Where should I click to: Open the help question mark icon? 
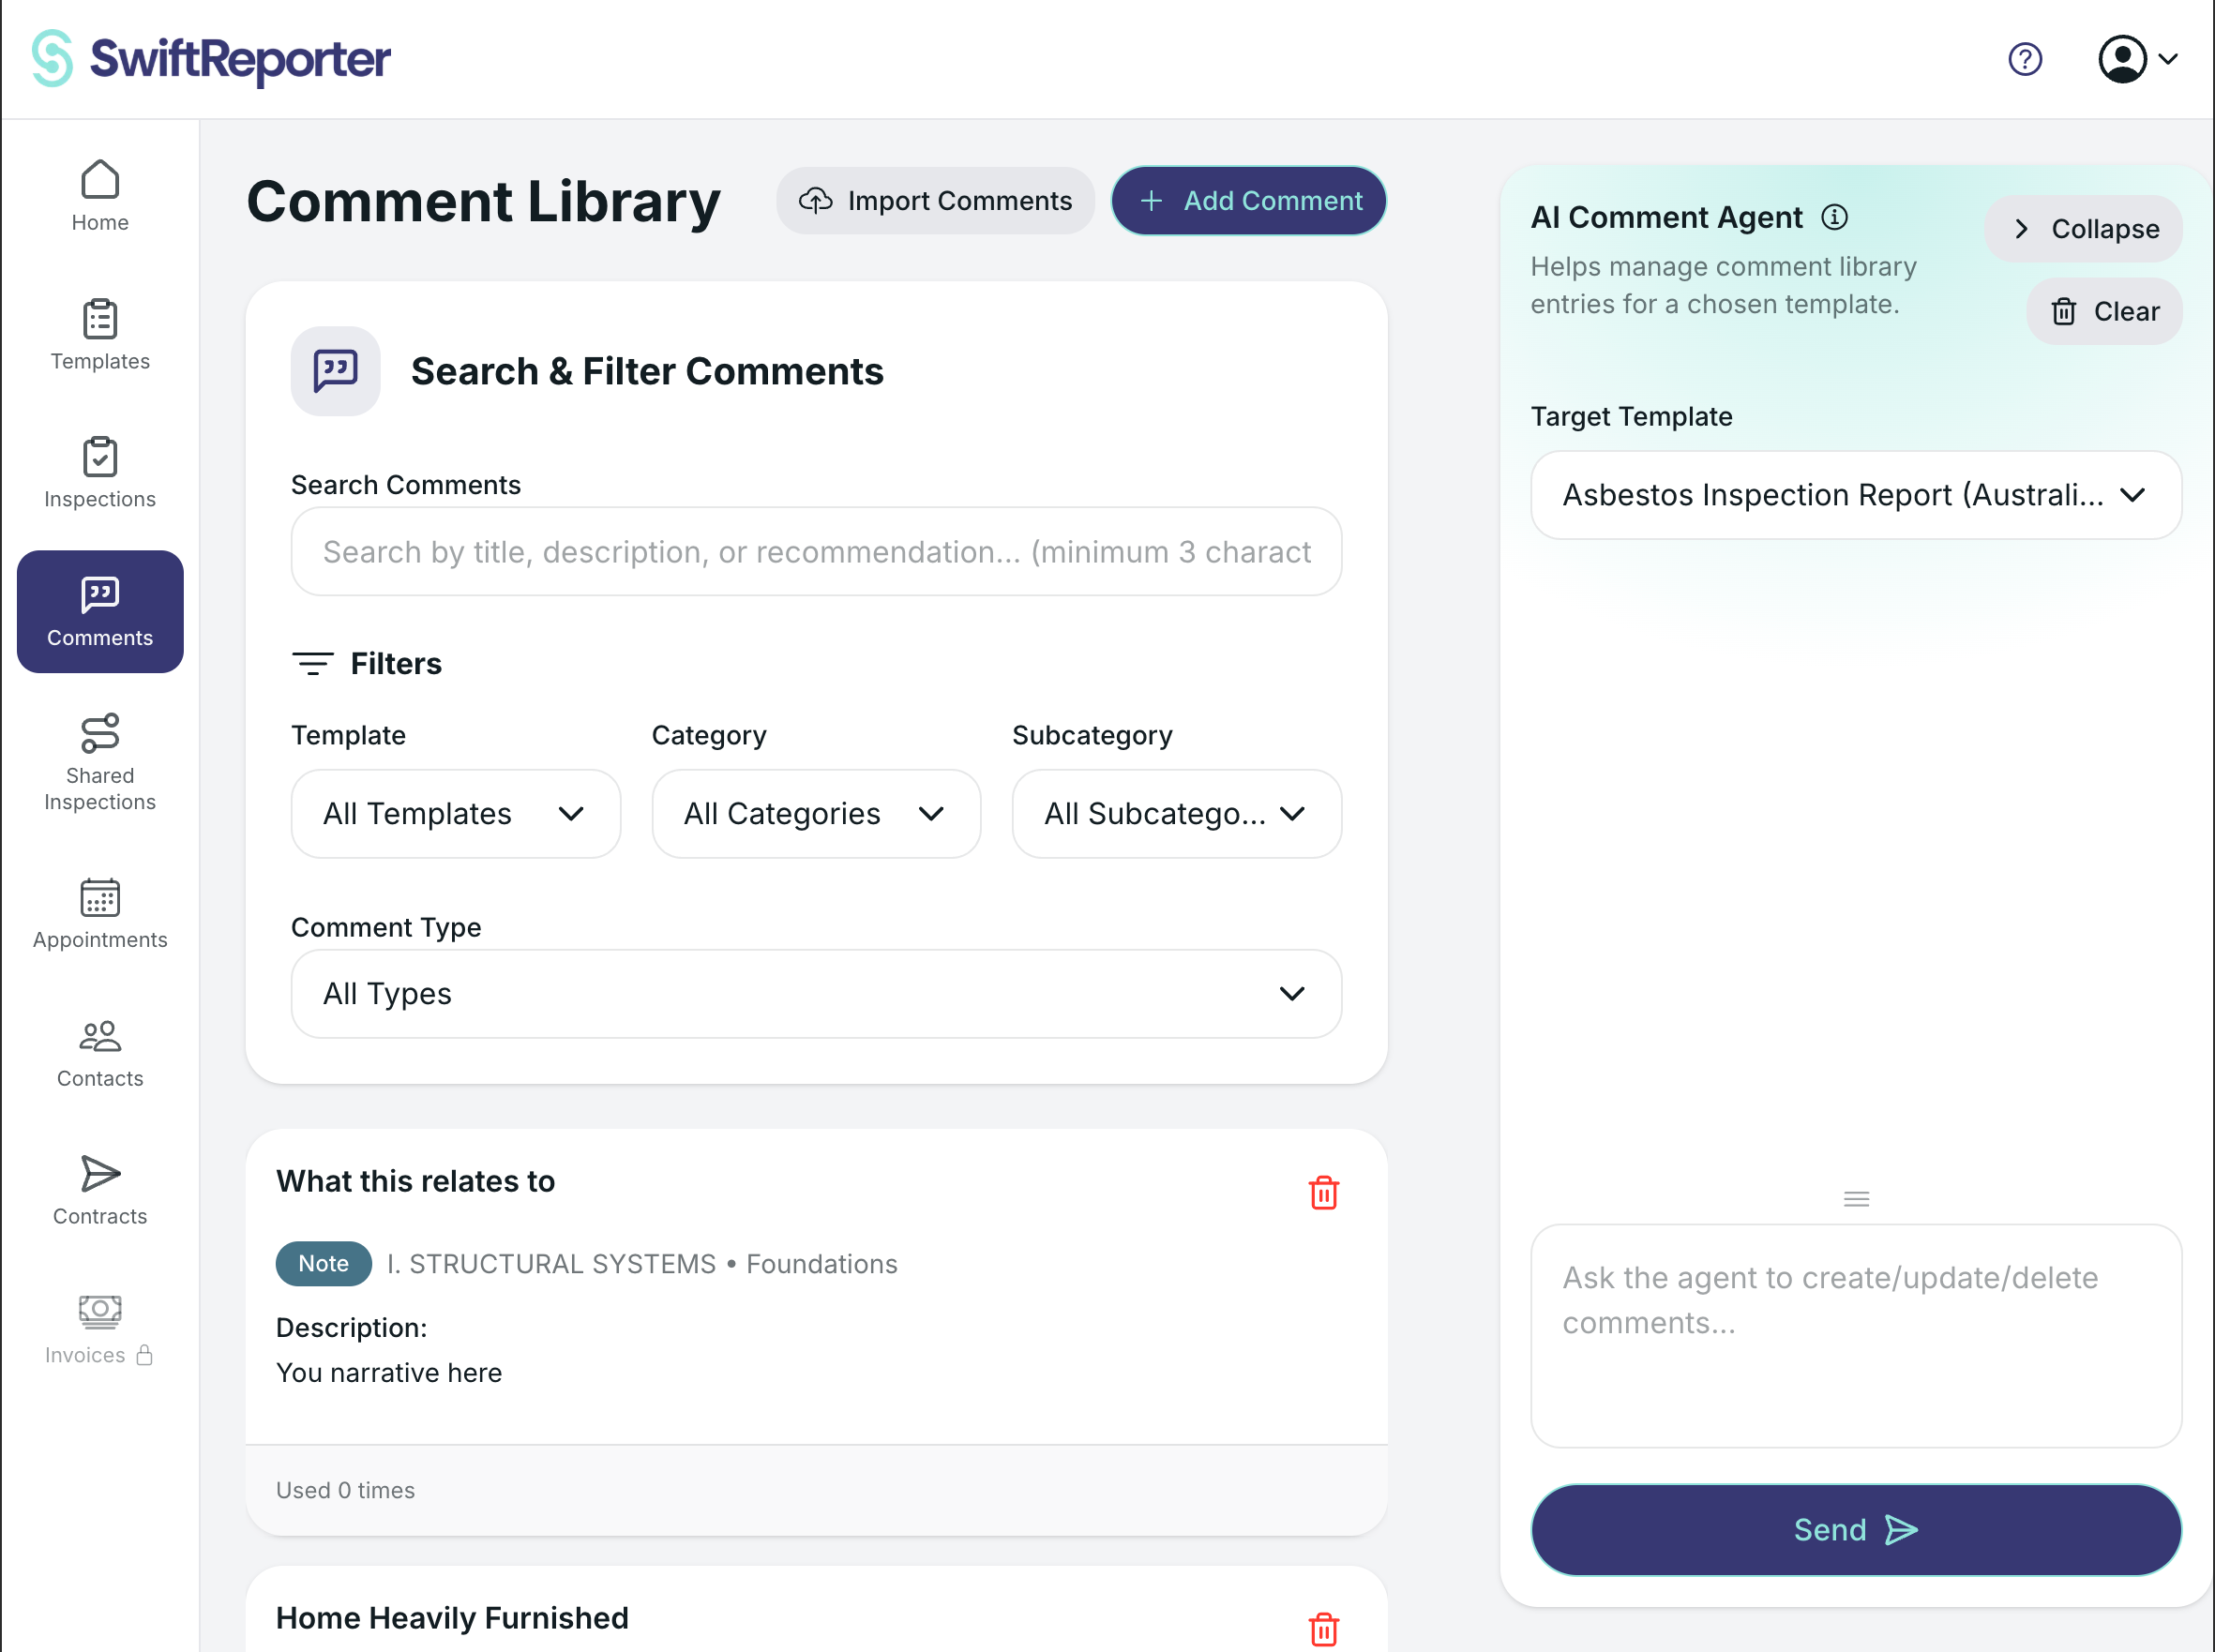pos(2025,60)
